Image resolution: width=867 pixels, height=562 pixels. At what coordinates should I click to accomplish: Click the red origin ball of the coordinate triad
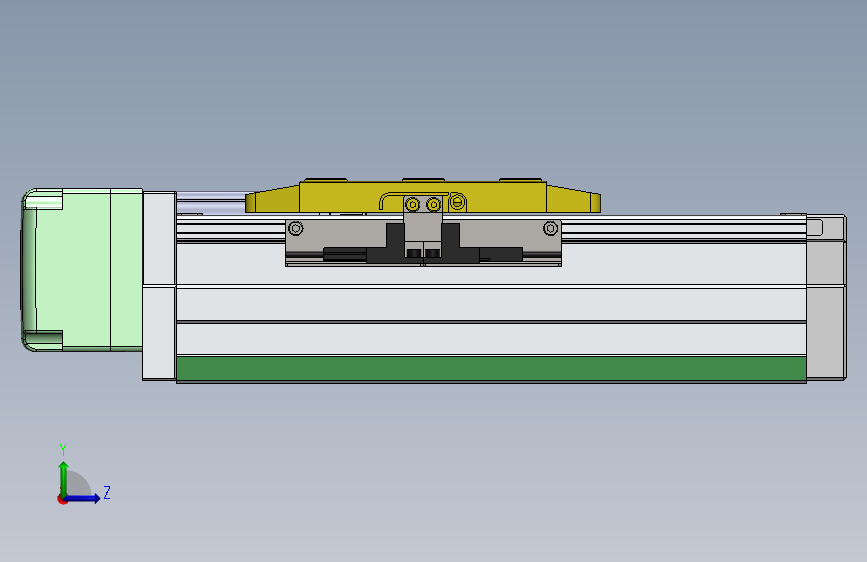62,499
